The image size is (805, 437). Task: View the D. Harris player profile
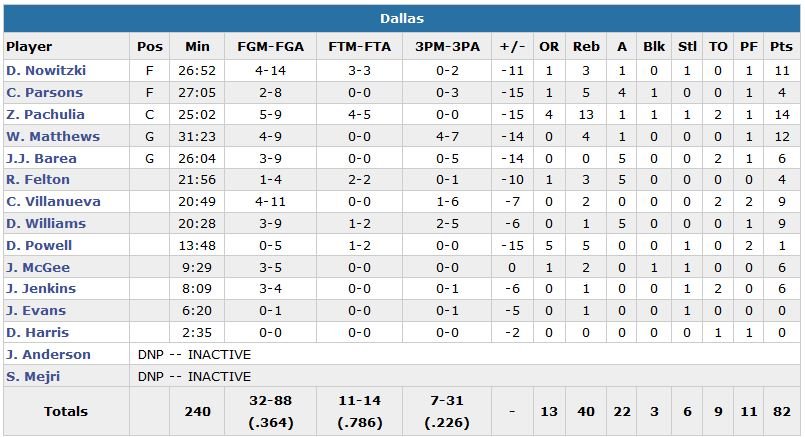tap(38, 333)
